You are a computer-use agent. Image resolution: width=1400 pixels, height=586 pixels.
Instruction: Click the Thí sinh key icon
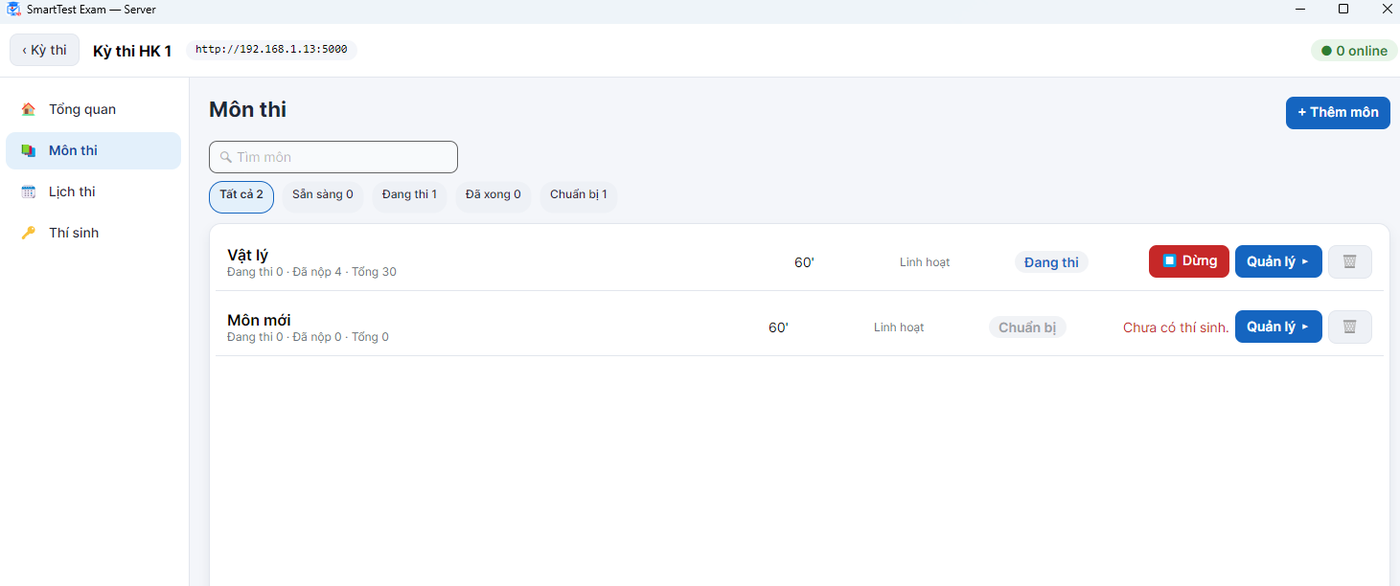pos(29,232)
